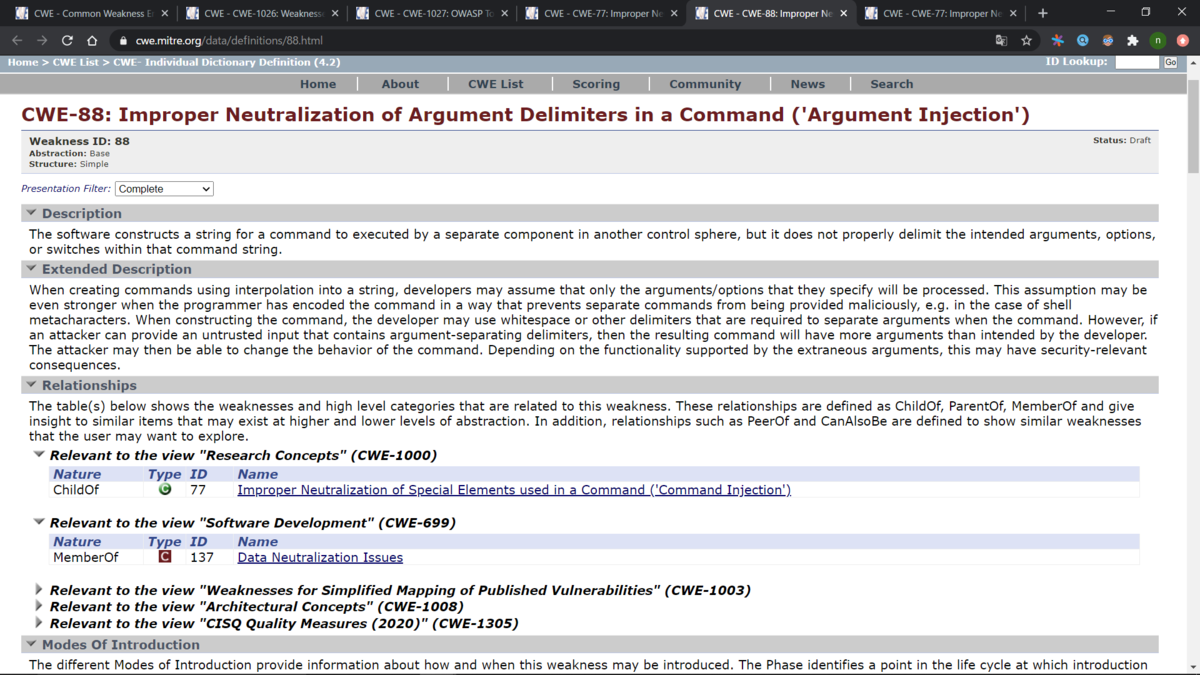Bookmark this page with the star
Screen dimensions: 1200x675
(1026, 41)
